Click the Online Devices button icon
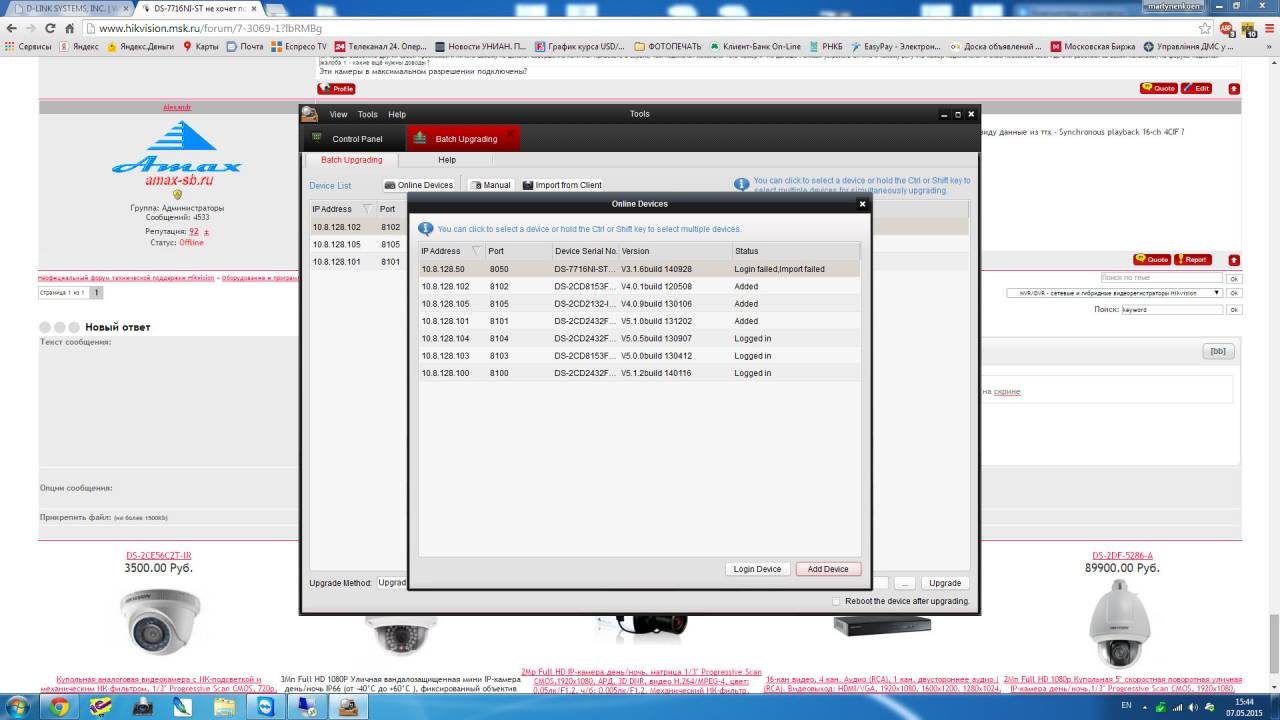1280x720 pixels. coord(390,185)
